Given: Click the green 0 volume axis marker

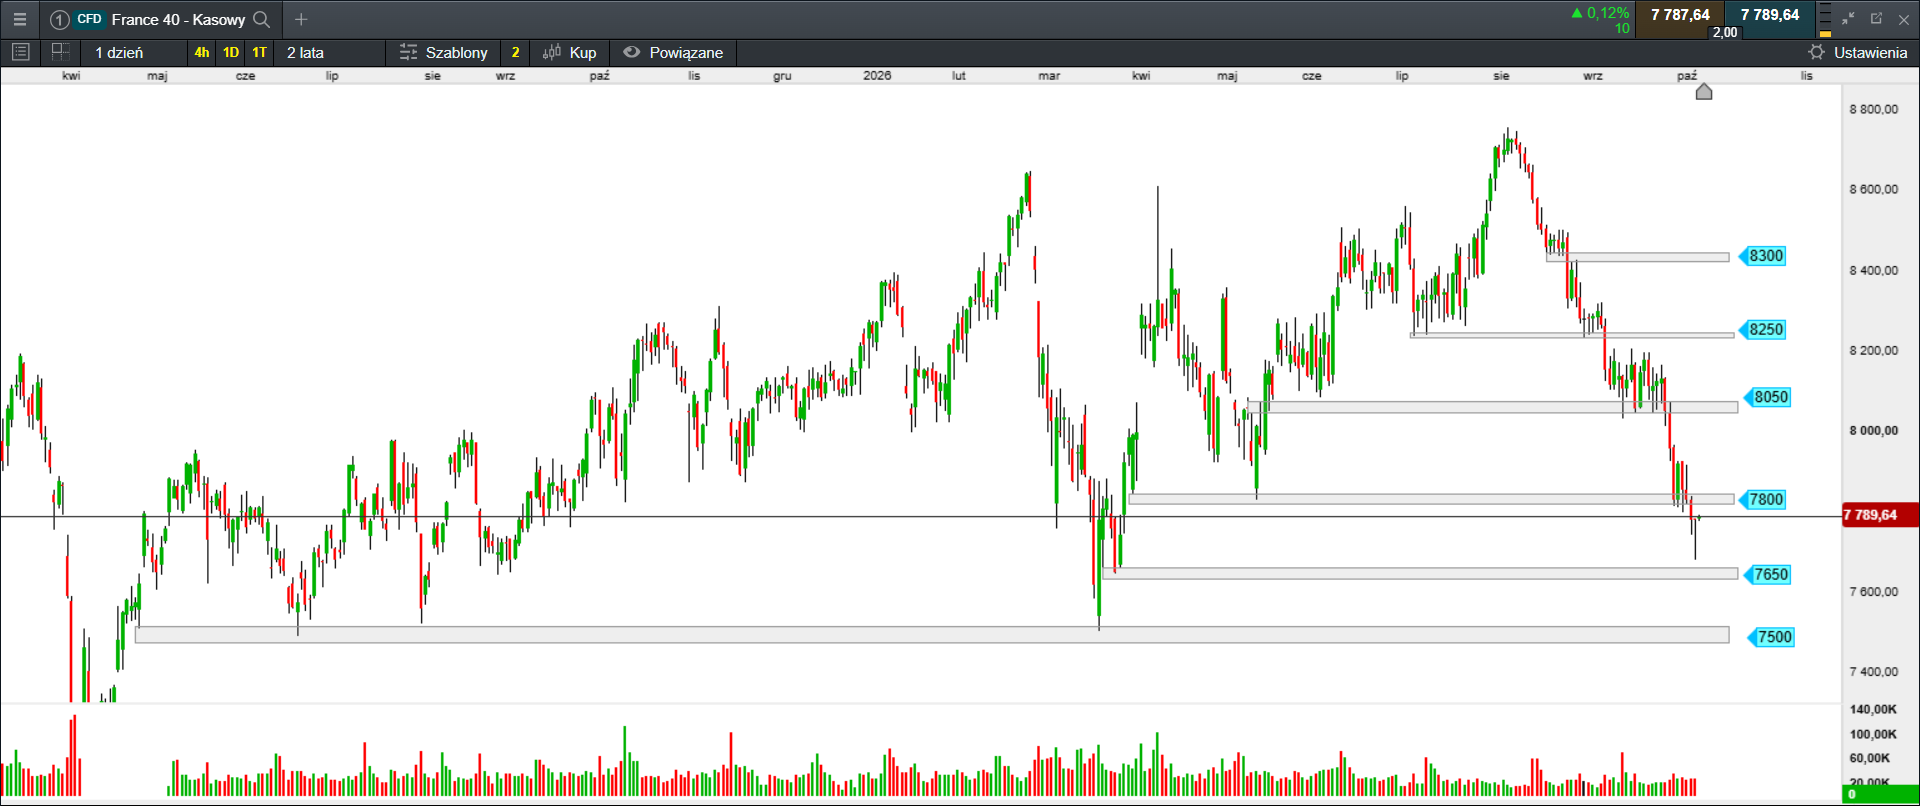Looking at the screenshot, I should pos(1880,794).
